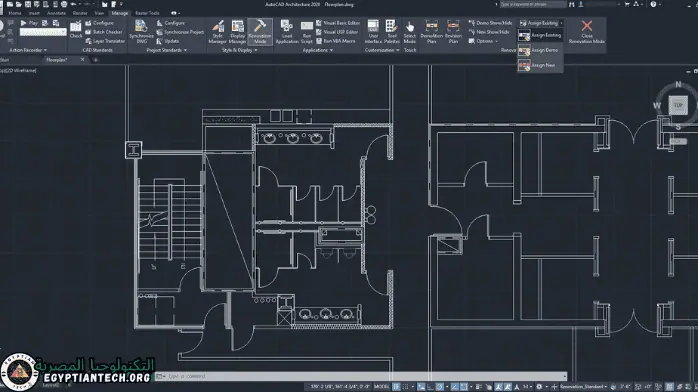Switch to the Render ribbon tab
The height and width of the screenshot is (392, 698).
(x=80, y=13)
